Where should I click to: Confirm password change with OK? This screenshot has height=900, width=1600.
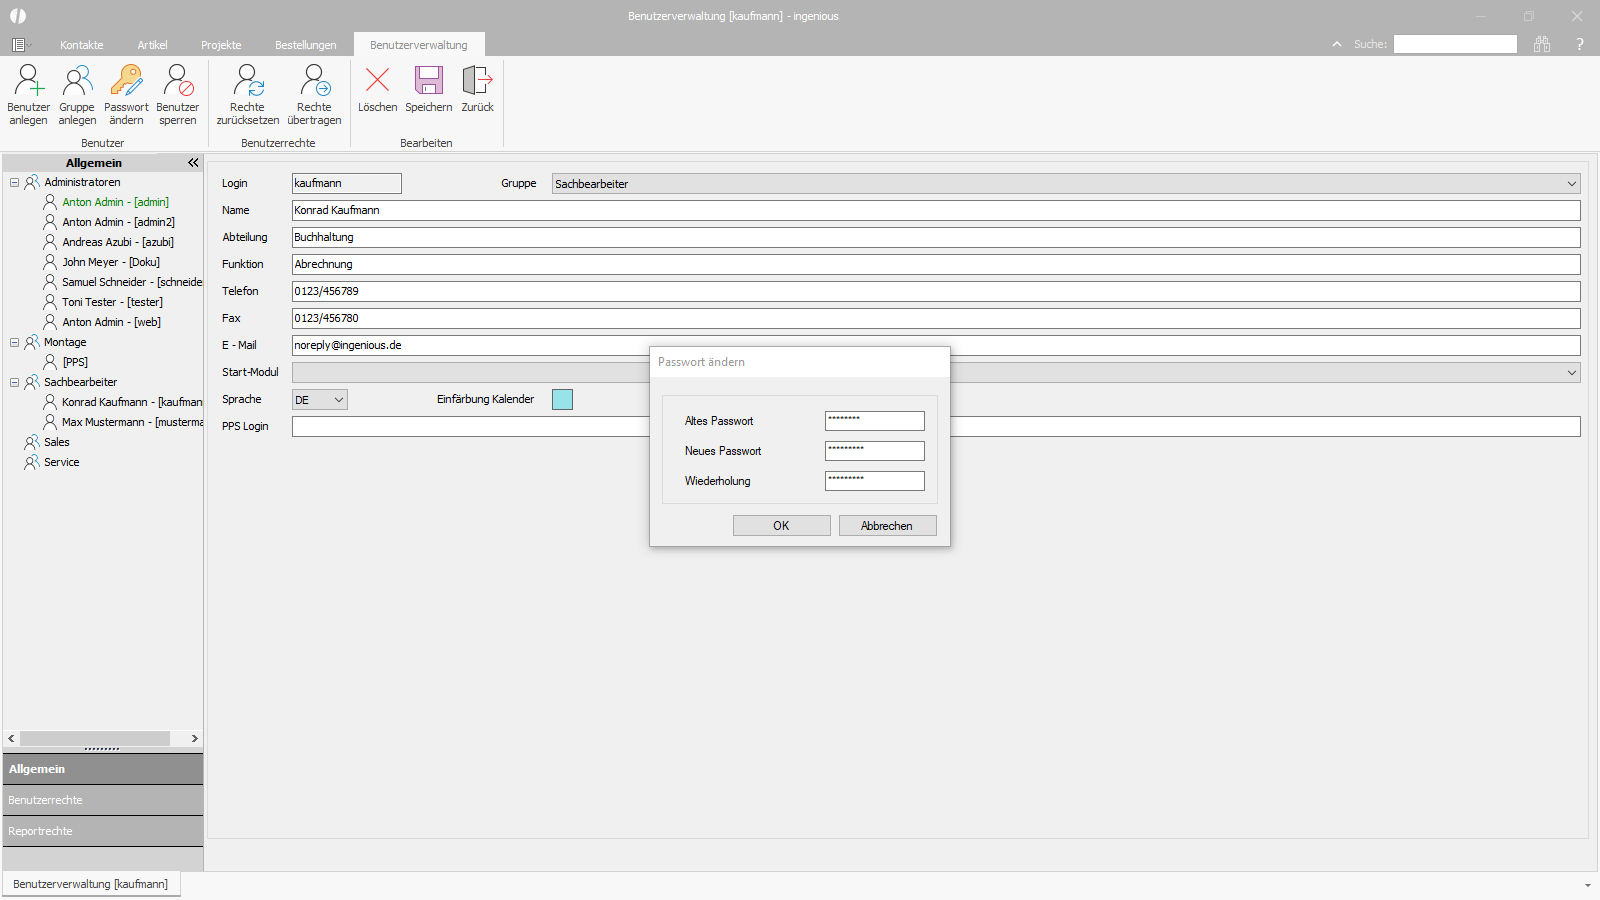tap(781, 526)
